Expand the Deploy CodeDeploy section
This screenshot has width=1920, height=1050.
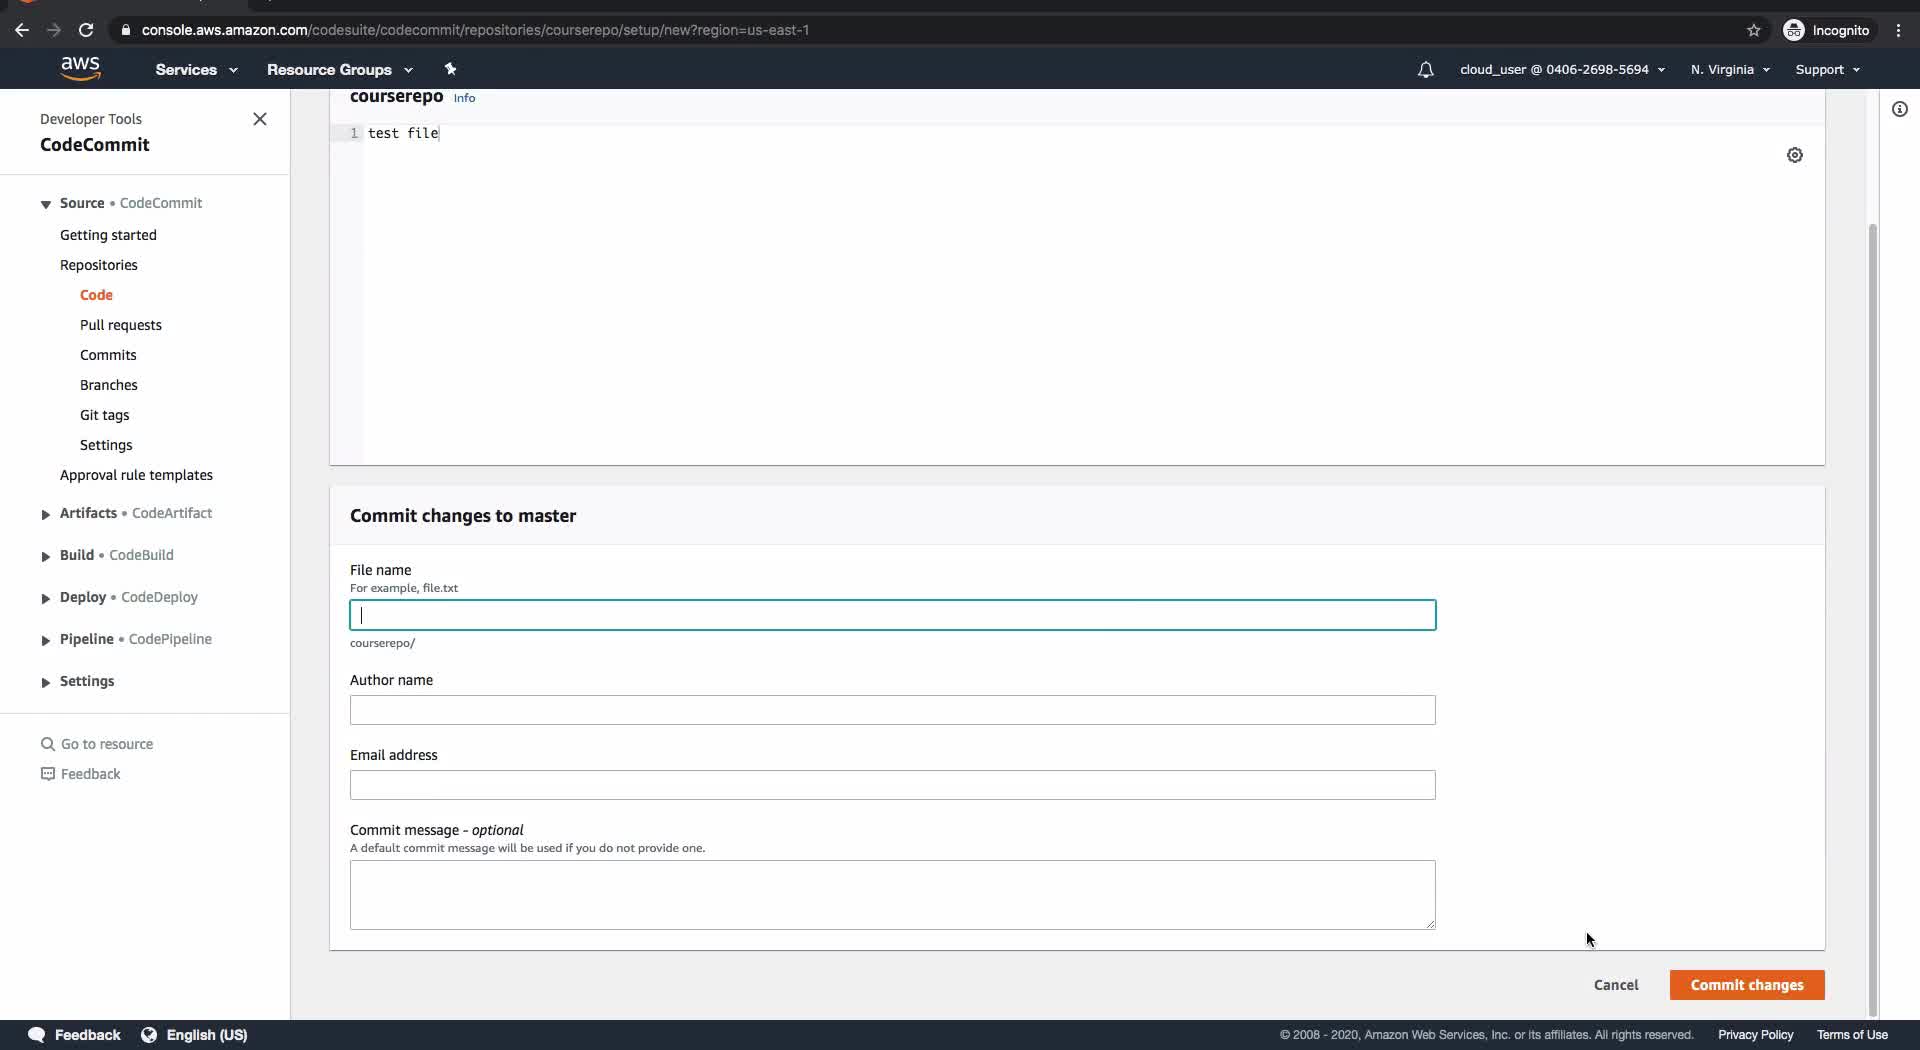pyautogui.click(x=46, y=598)
